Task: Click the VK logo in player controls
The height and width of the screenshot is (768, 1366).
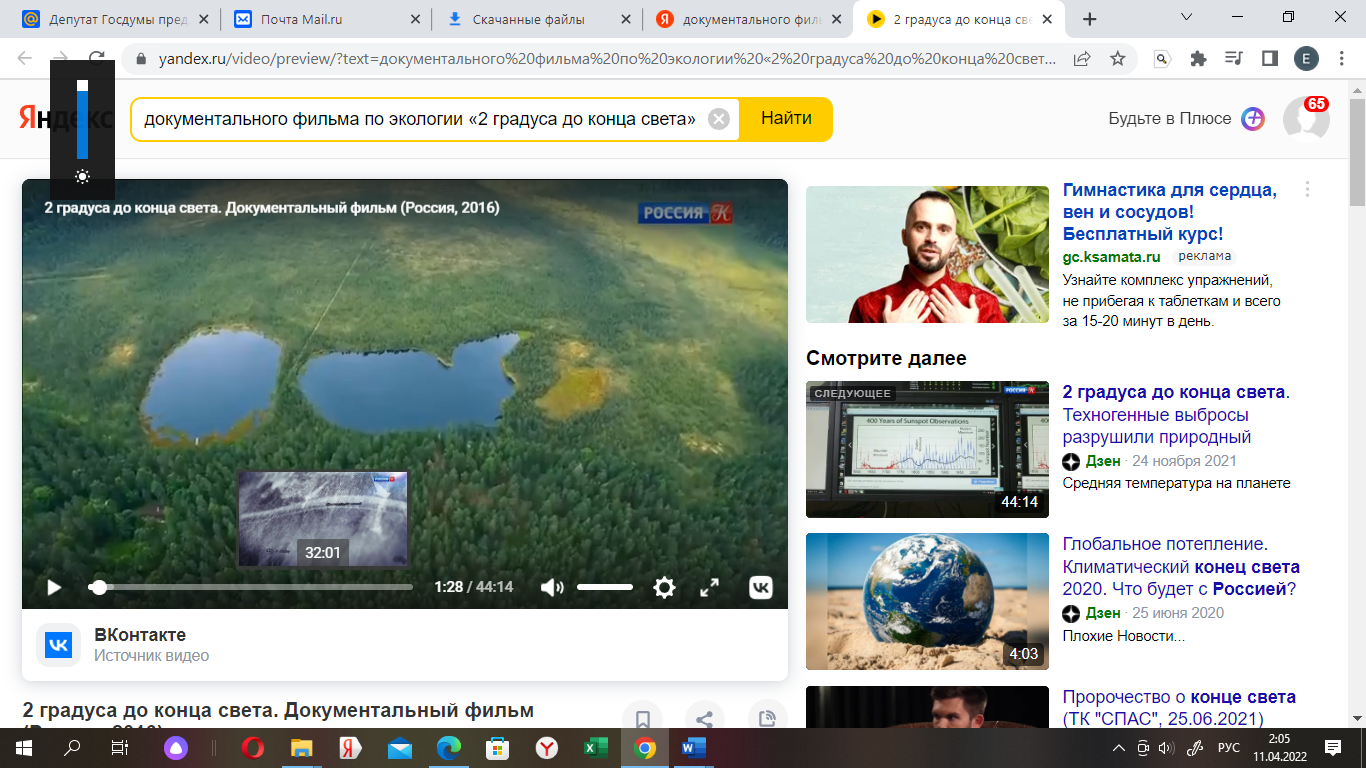Action: click(x=761, y=588)
